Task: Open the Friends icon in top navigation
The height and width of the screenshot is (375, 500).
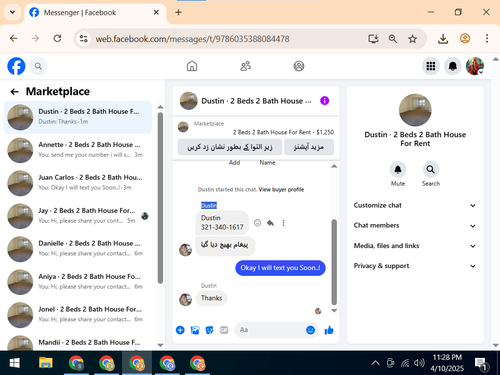Action: click(246, 66)
